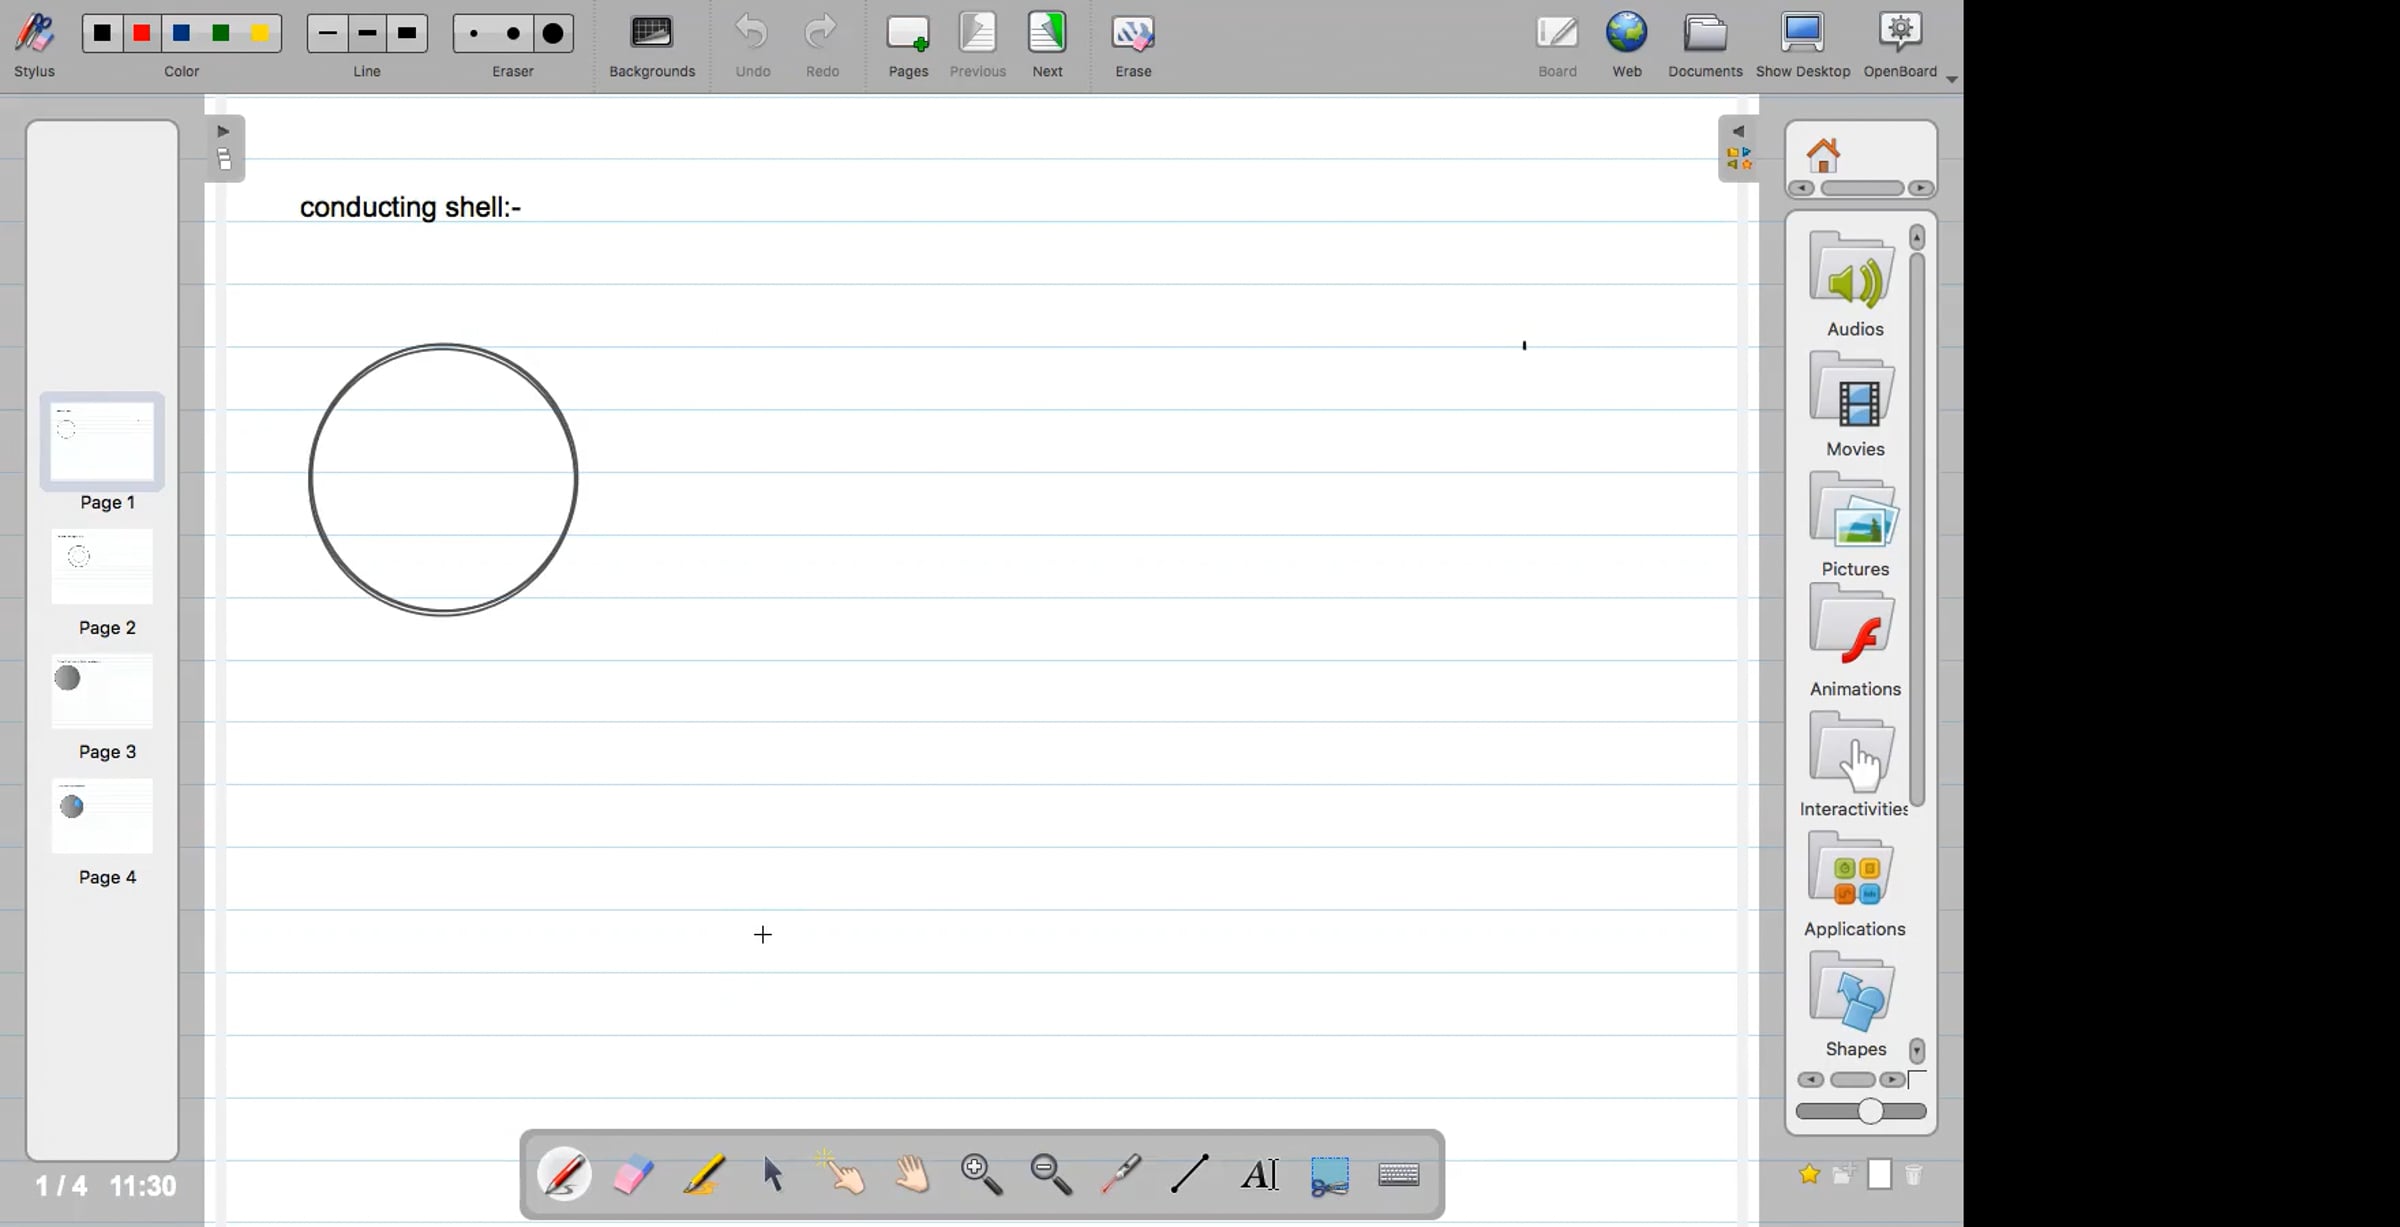Image resolution: width=2400 pixels, height=1227 pixels.
Task: Select the thickest line width
Action: (407, 34)
